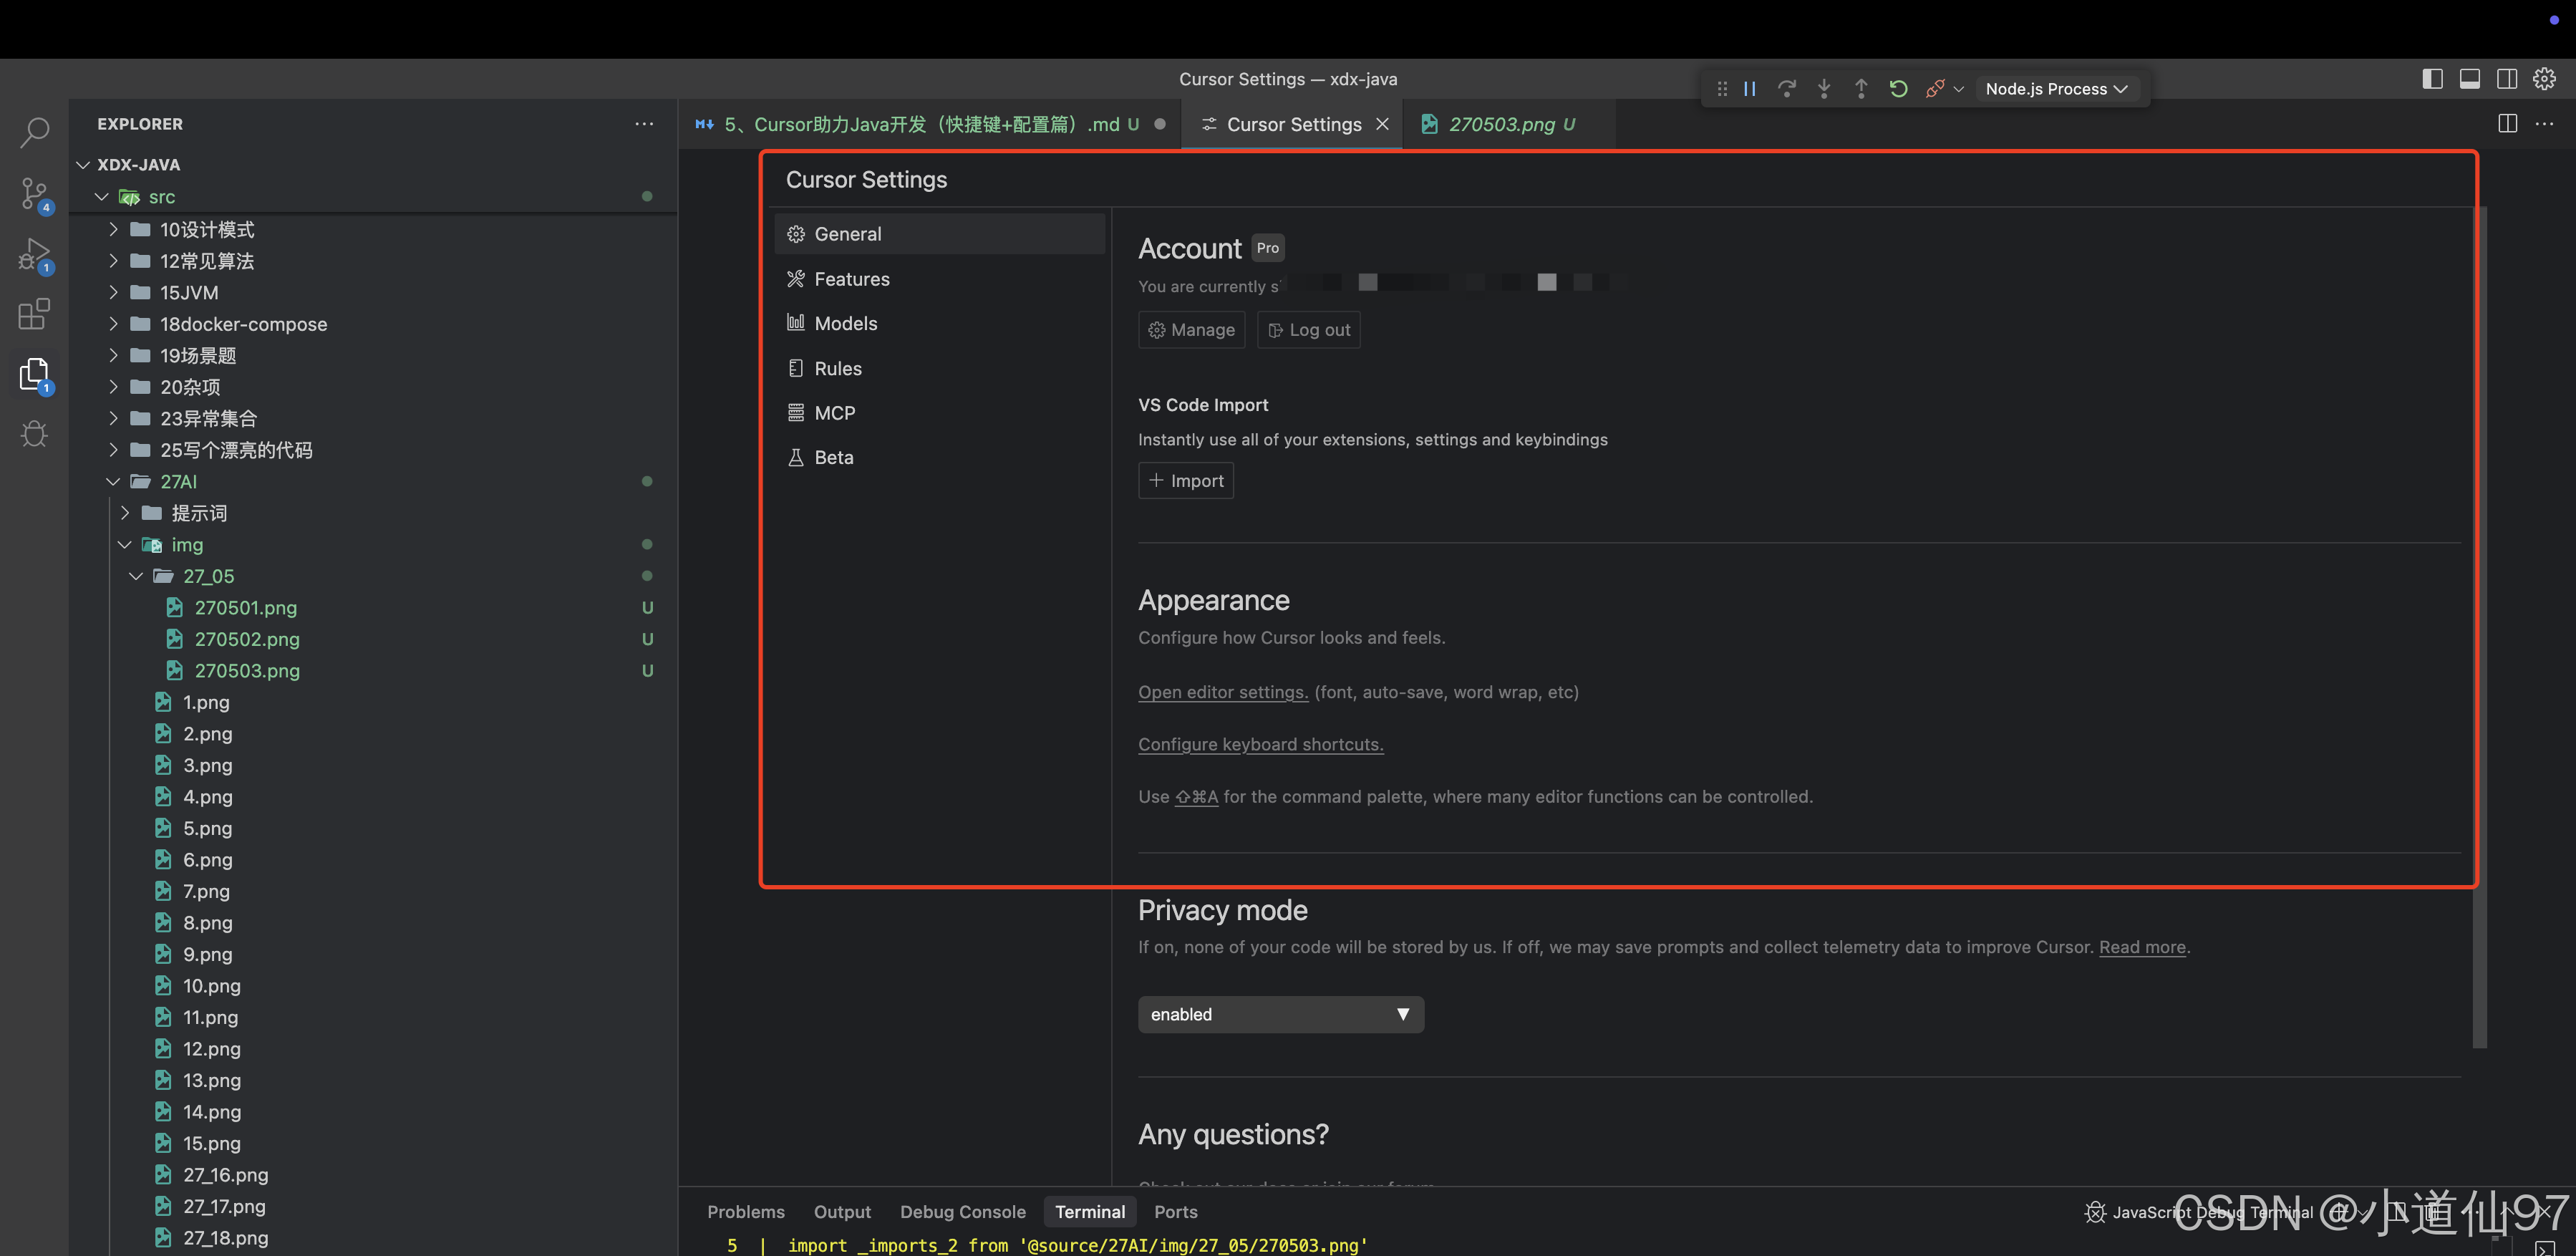The width and height of the screenshot is (2576, 1256).
Task: Toggle the primary side bar layout icon
Action: [2432, 79]
